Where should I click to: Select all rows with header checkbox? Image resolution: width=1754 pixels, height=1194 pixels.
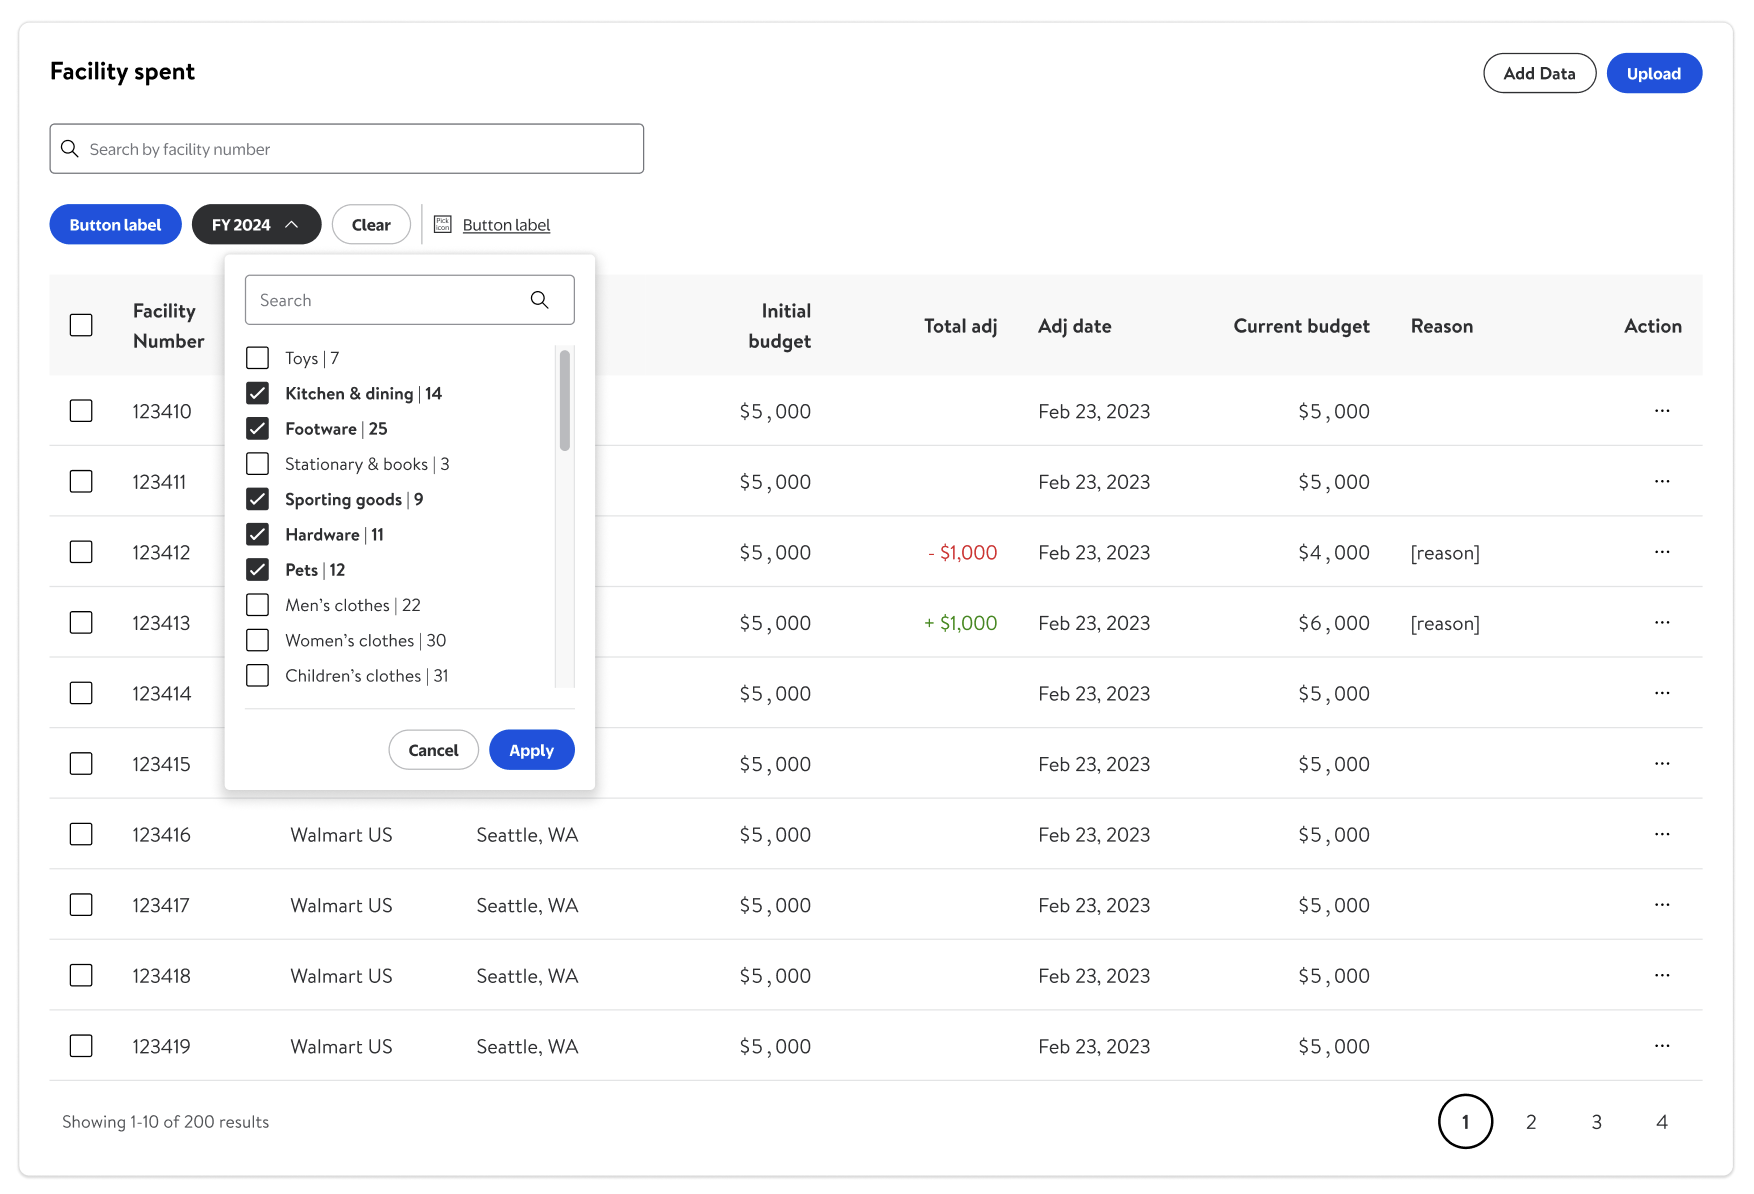click(81, 325)
